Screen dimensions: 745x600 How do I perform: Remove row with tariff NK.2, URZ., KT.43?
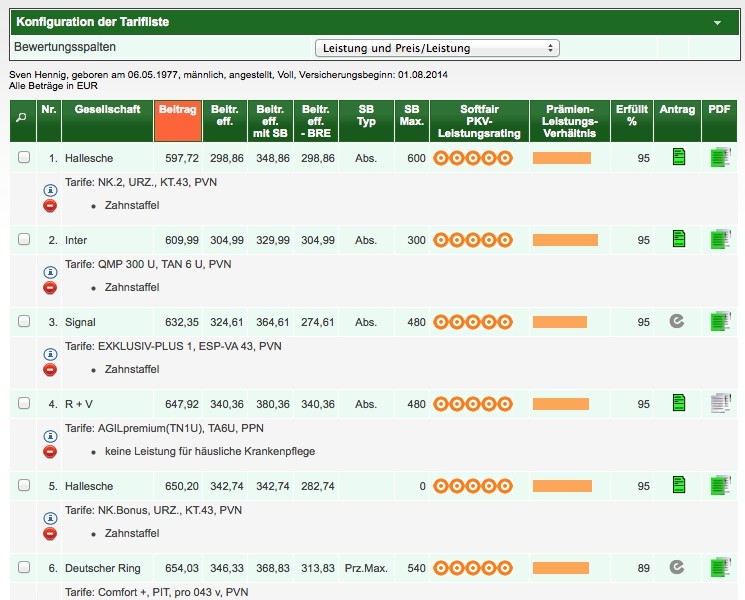[x=50, y=206]
